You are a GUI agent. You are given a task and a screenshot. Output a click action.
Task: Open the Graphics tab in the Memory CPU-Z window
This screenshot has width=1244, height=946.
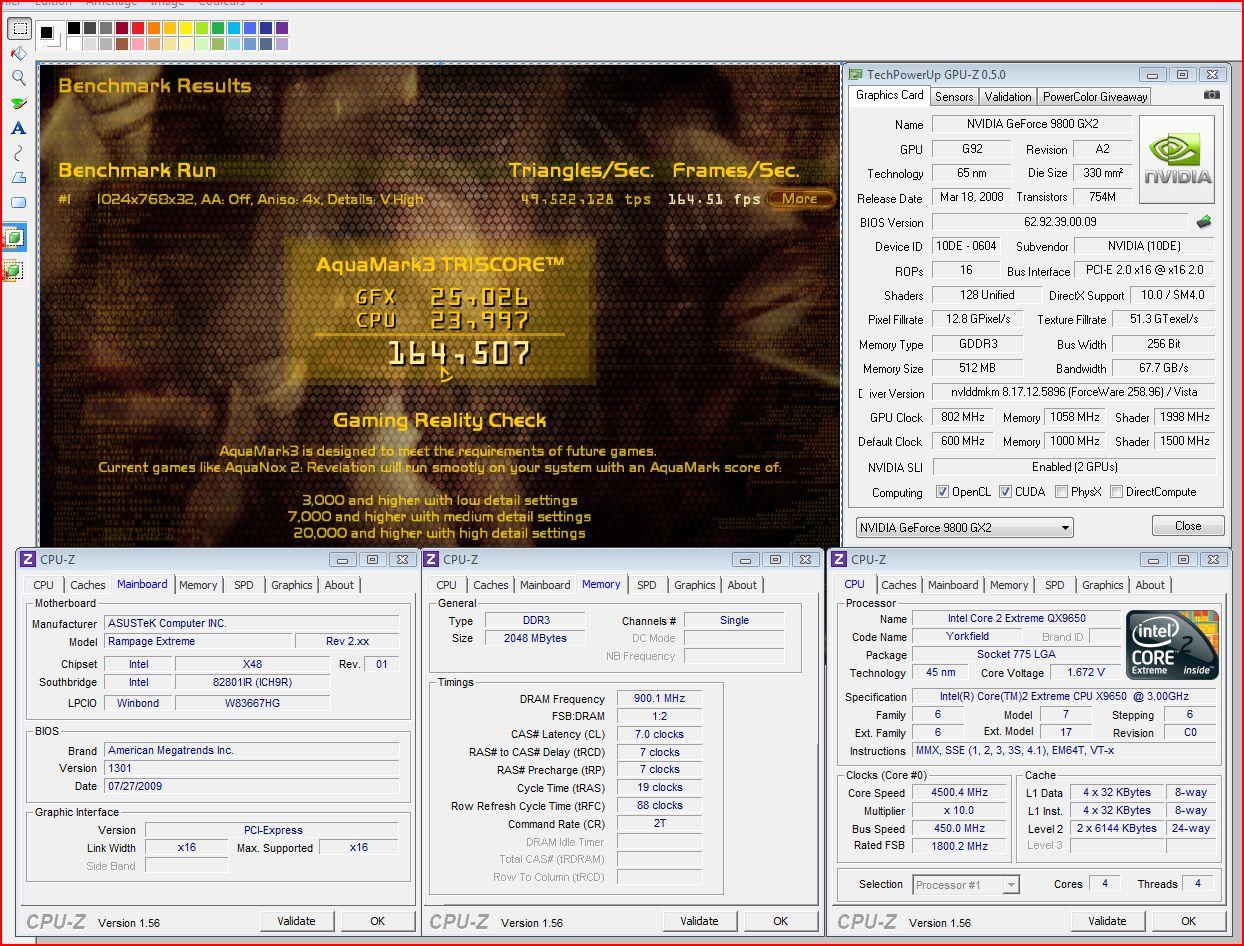coord(694,585)
